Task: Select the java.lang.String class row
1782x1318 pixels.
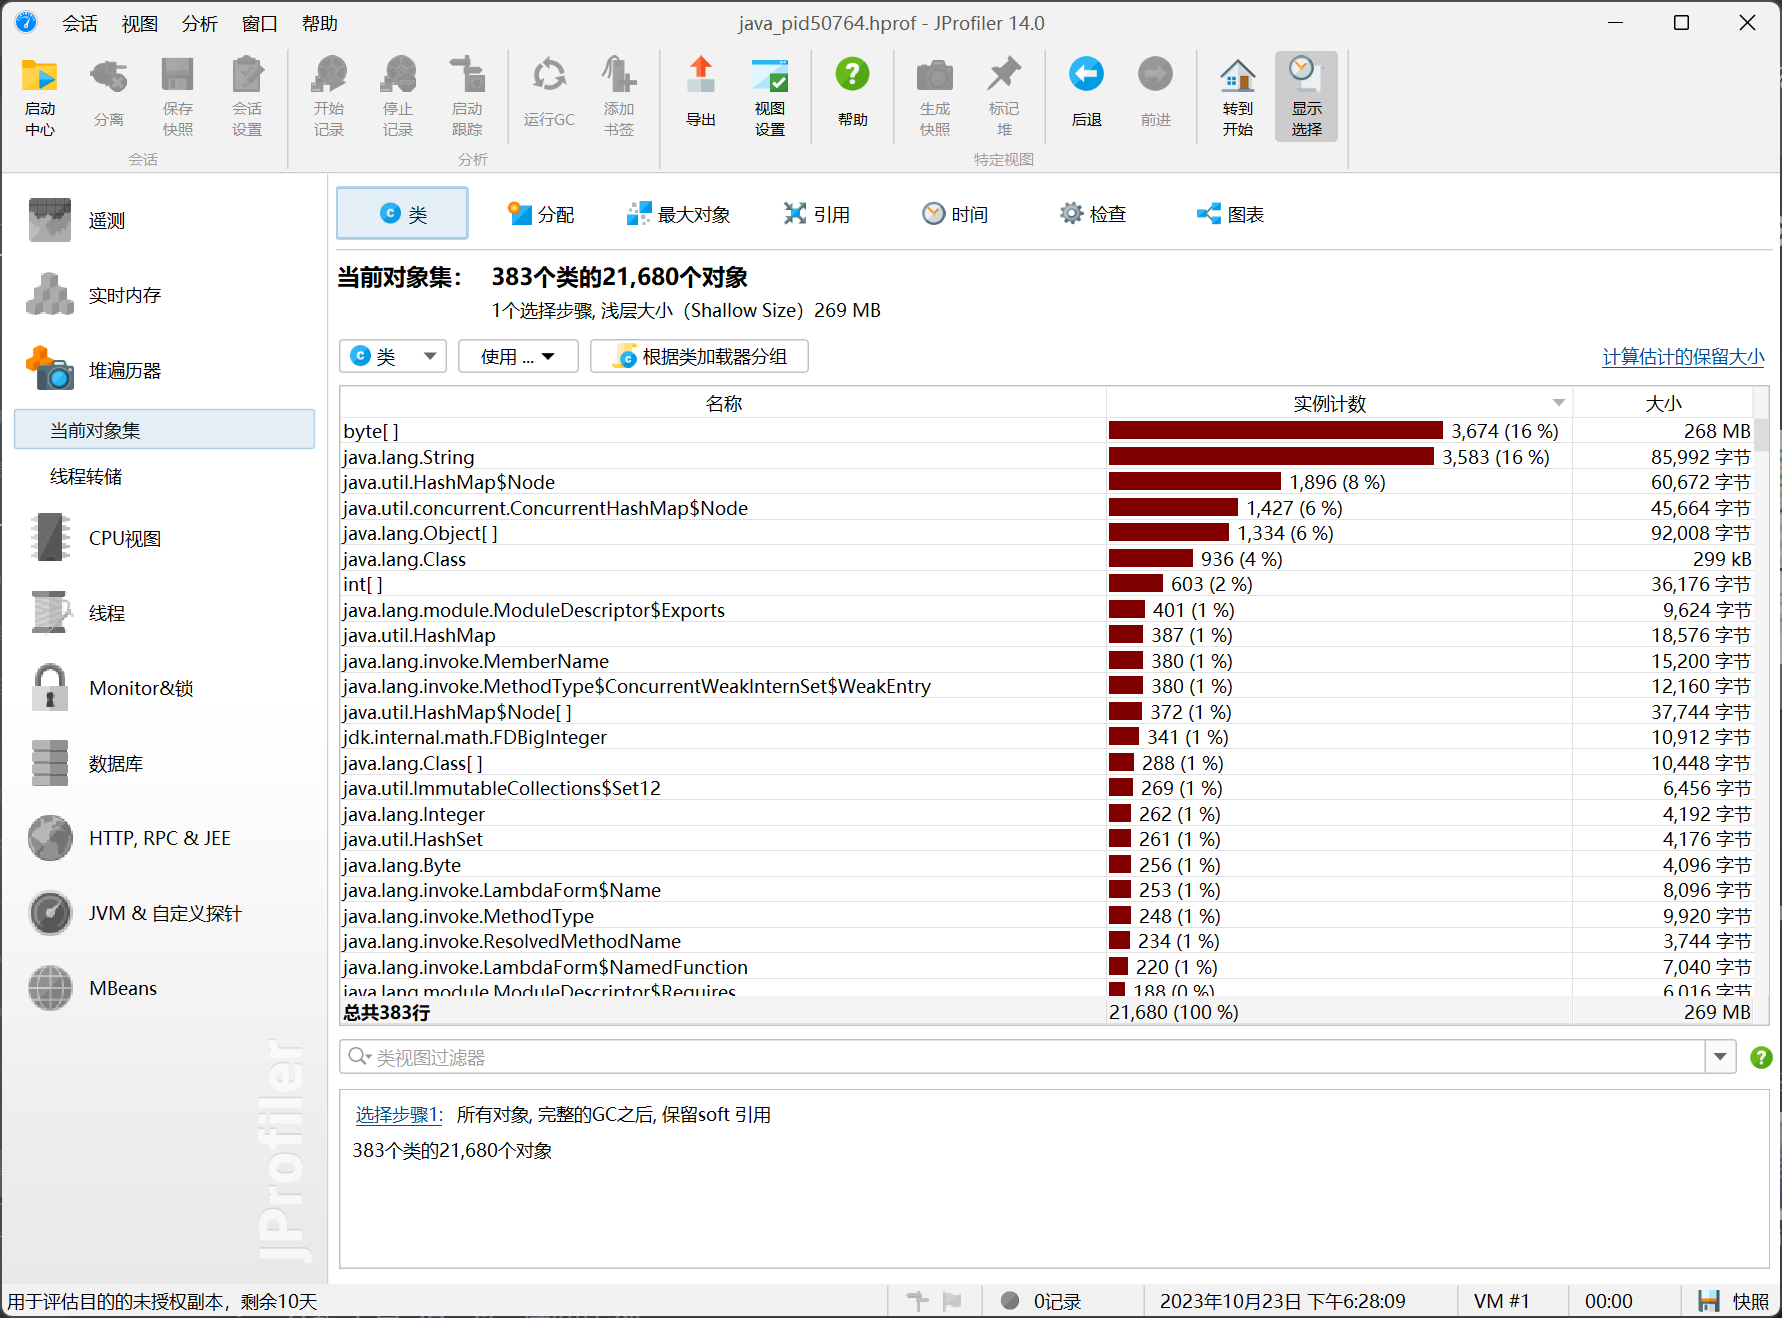Action: tap(1046, 457)
